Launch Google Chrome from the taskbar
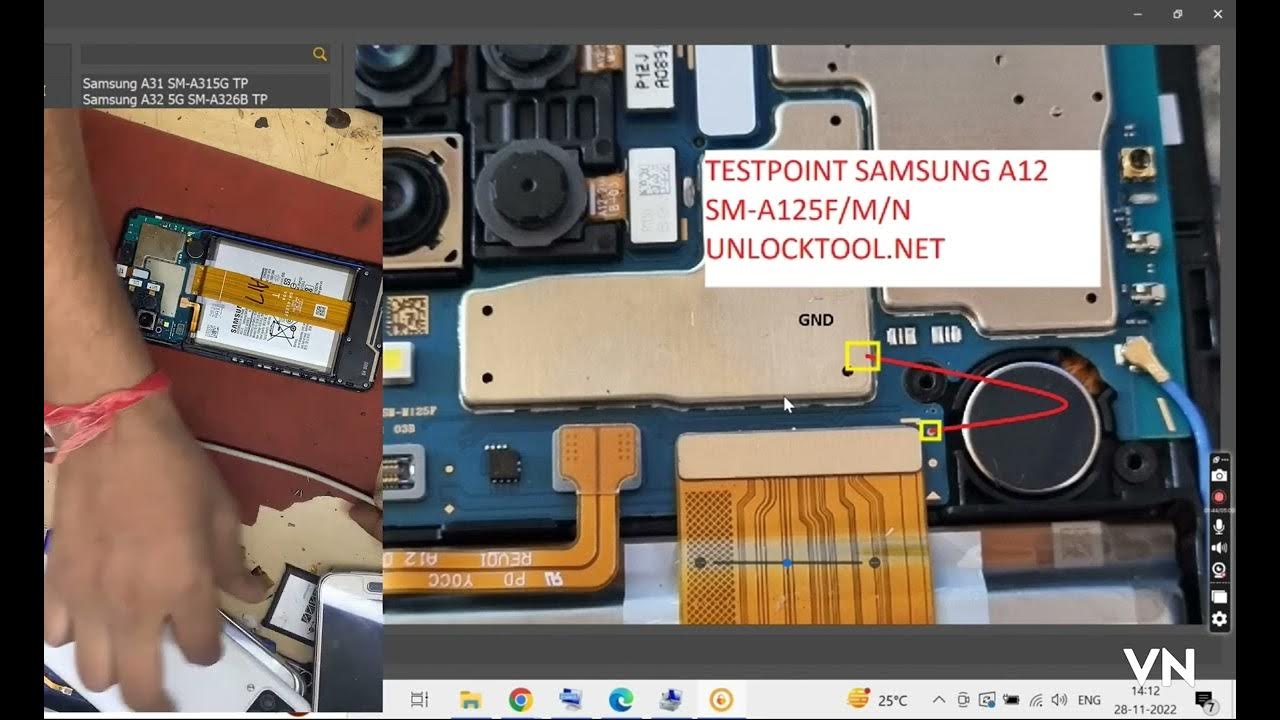The image size is (1280, 720). (x=520, y=700)
